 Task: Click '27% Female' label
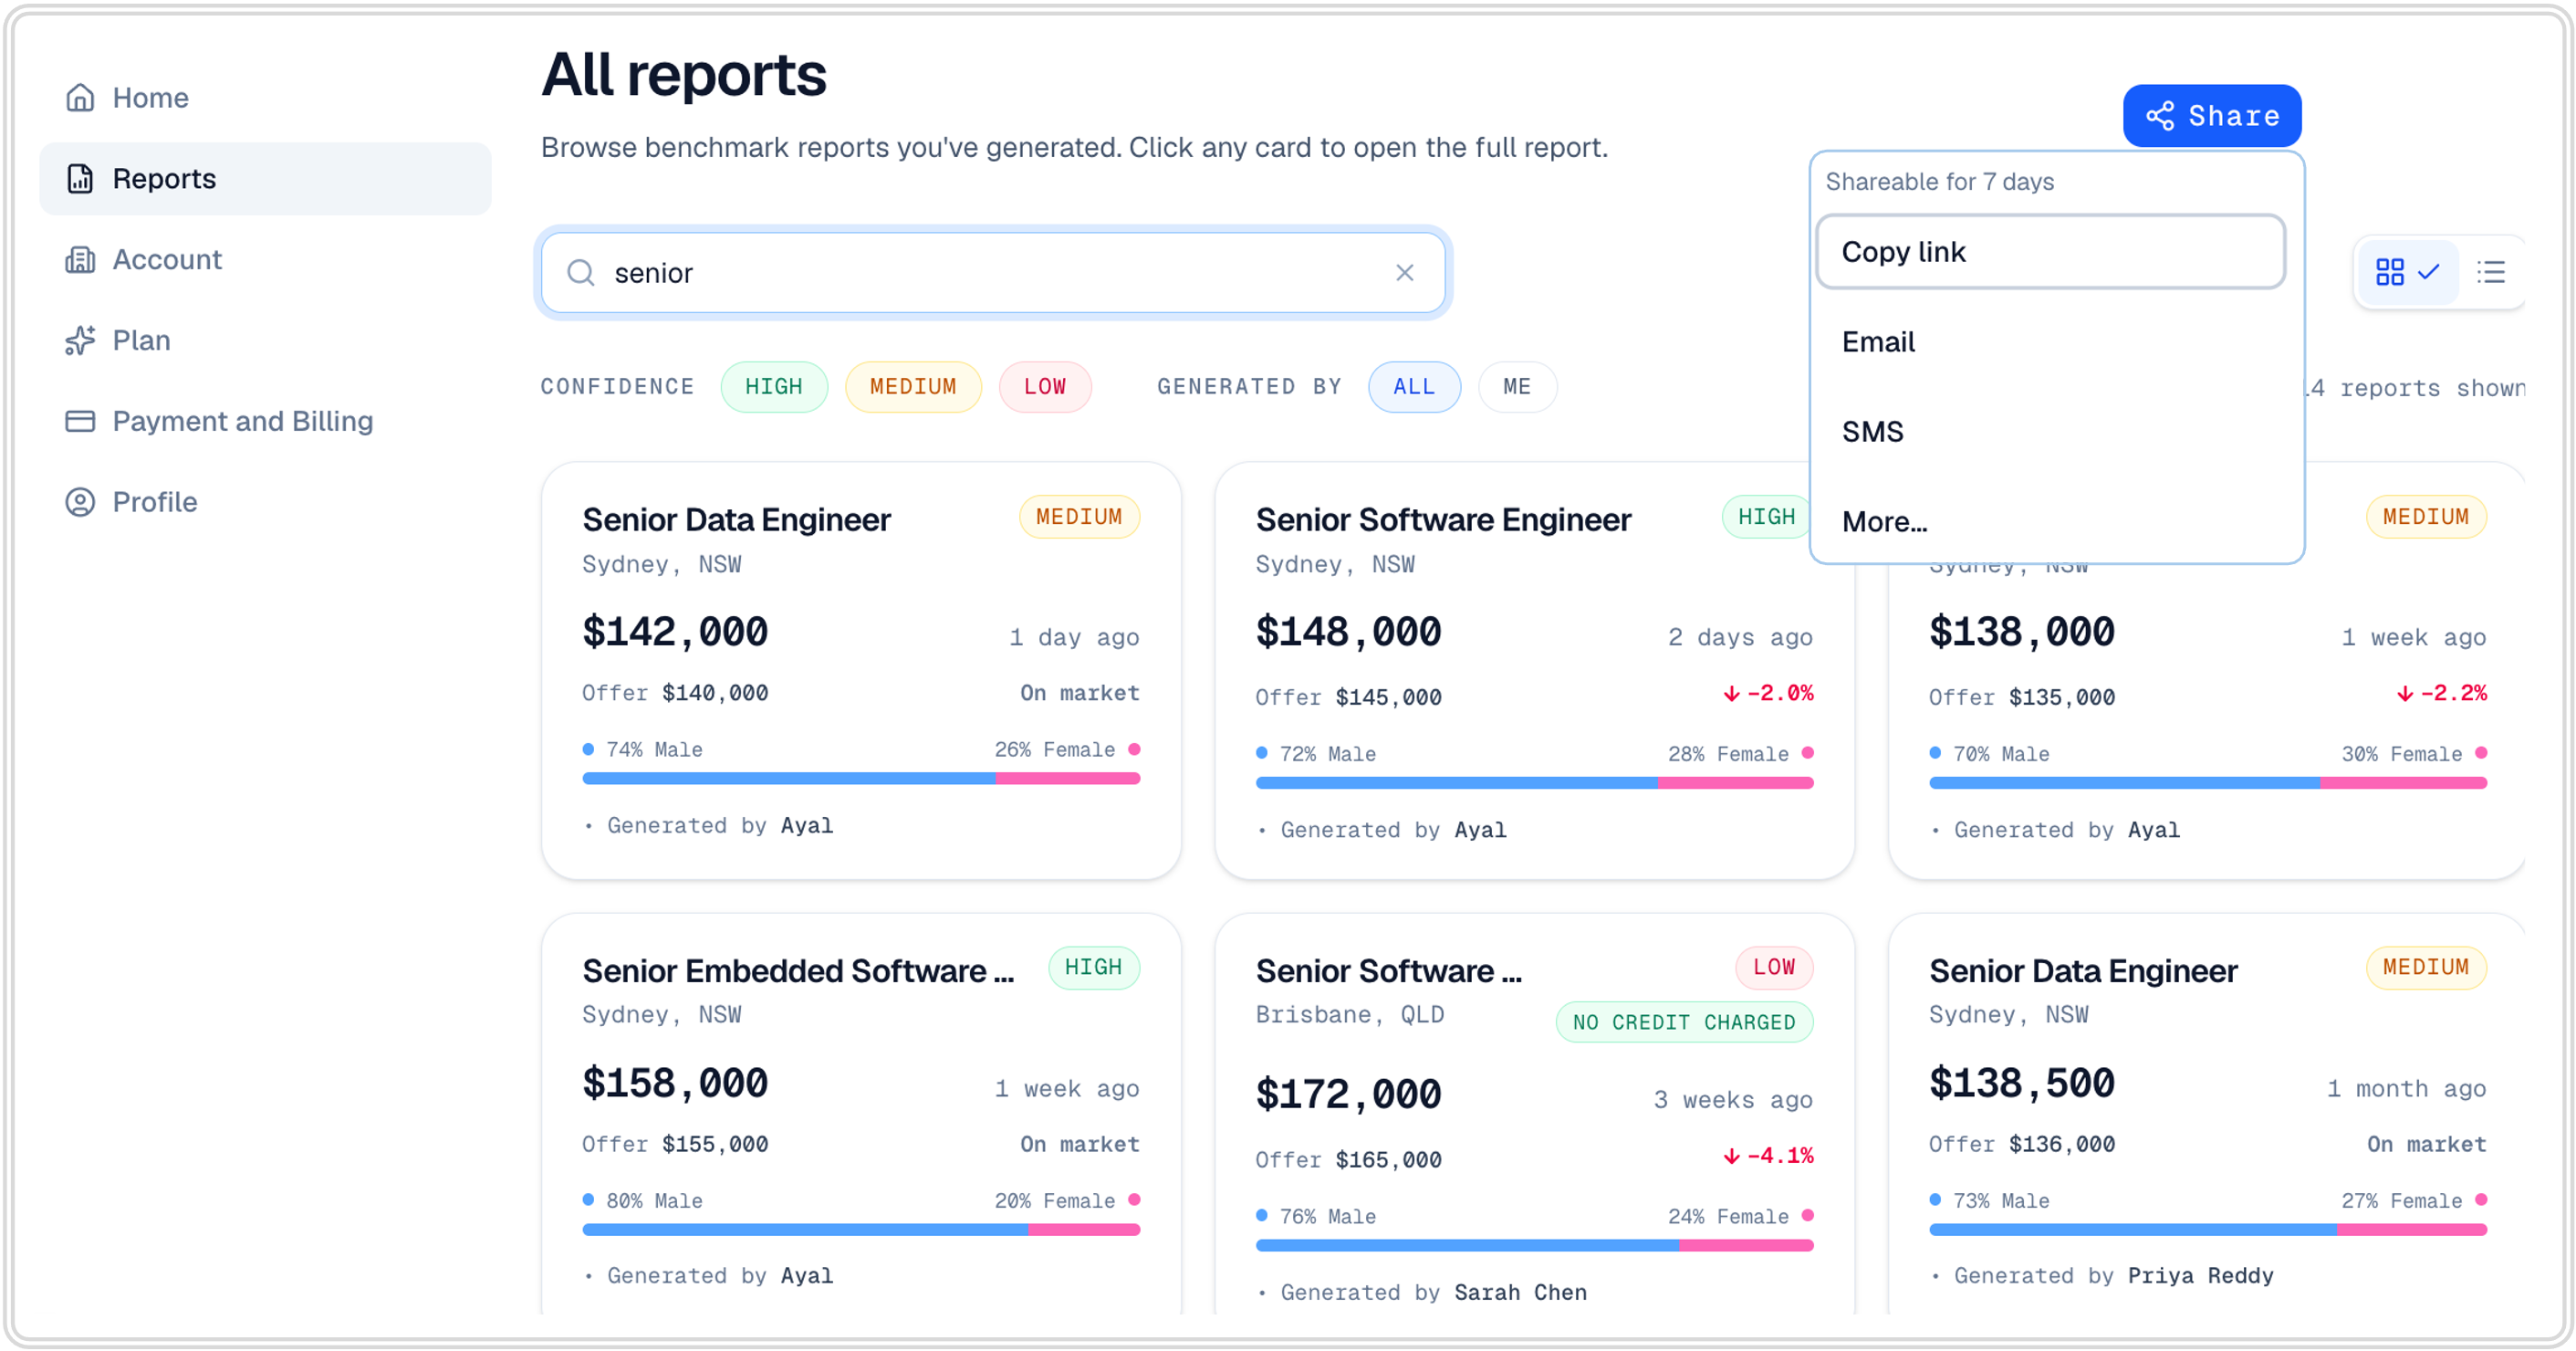pos(2401,1201)
